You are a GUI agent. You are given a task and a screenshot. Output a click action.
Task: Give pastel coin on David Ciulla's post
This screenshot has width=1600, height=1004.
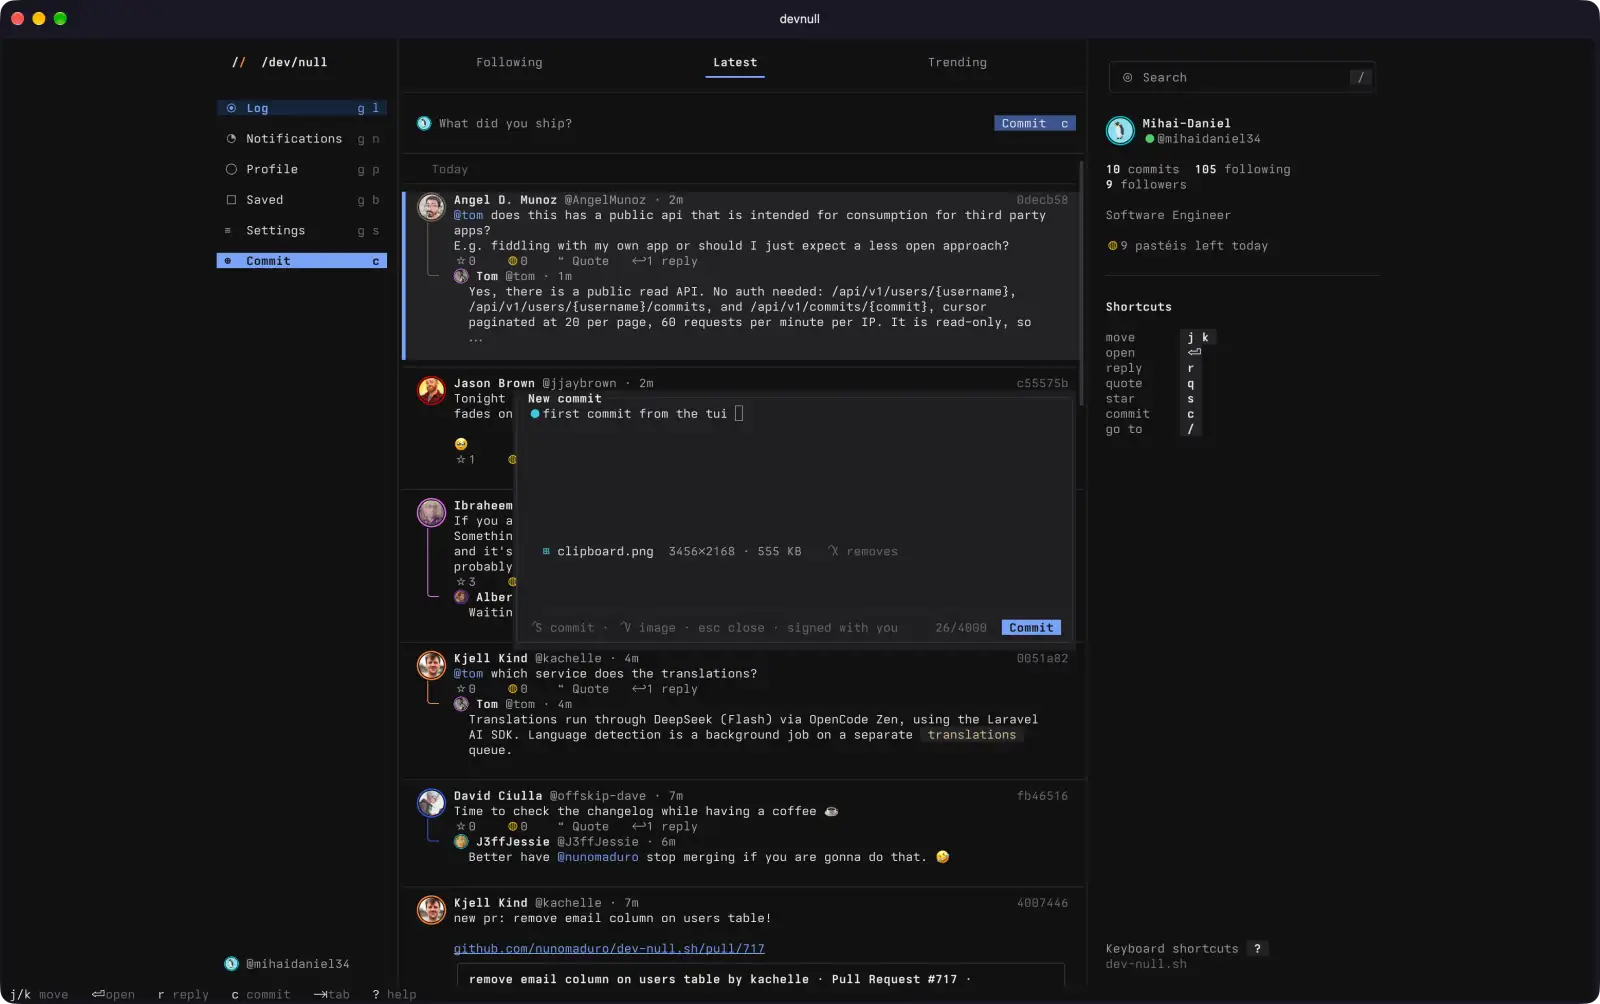click(518, 827)
